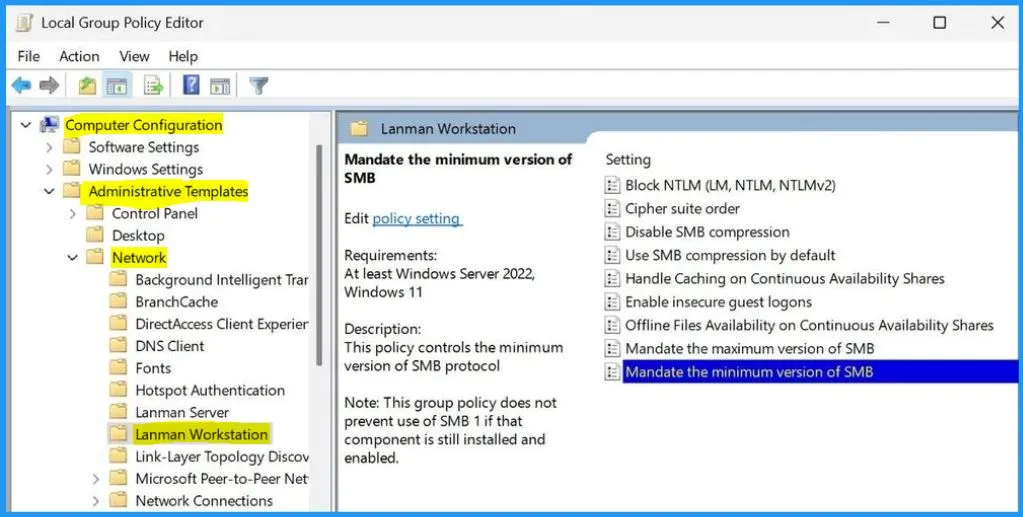1023x517 pixels.
Task: Click the tree pane vertical scrollbar
Action: pyautogui.click(x=320, y=255)
